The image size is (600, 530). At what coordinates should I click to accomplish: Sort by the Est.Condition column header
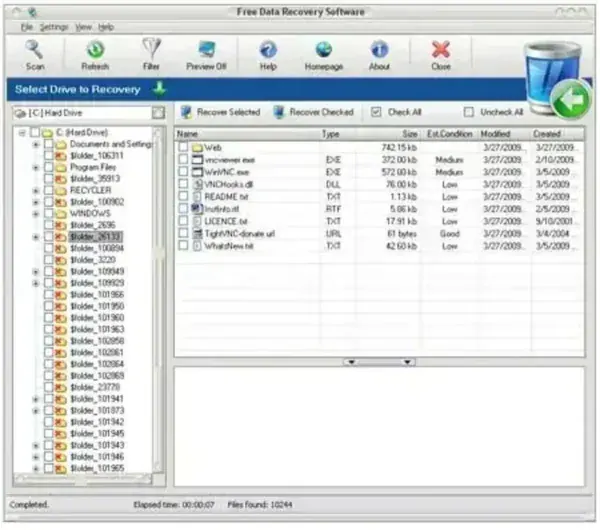pos(450,134)
